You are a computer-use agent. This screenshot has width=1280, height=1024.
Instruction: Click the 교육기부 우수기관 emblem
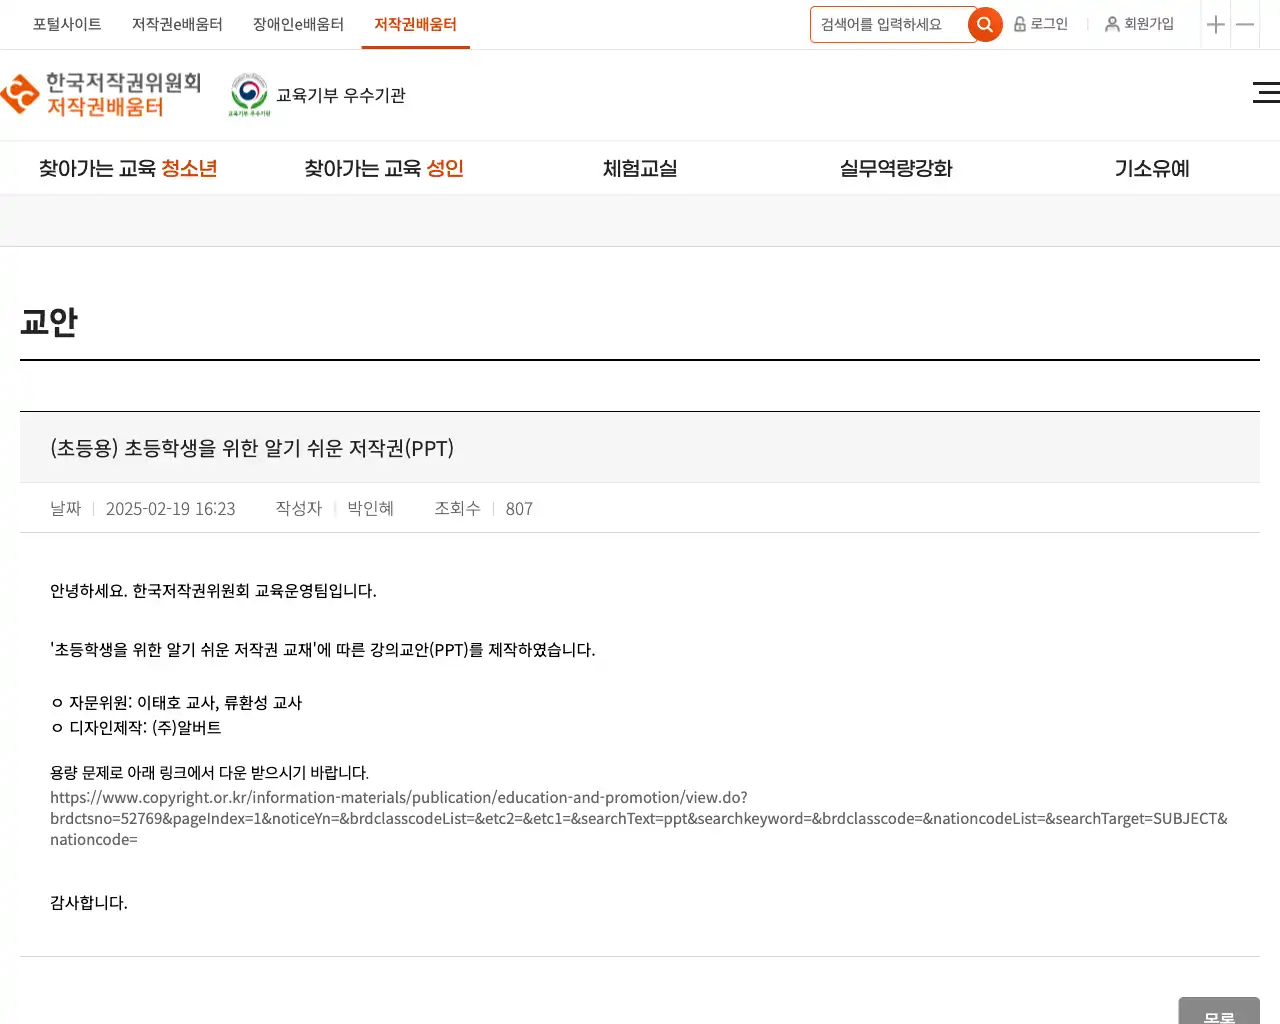[249, 95]
